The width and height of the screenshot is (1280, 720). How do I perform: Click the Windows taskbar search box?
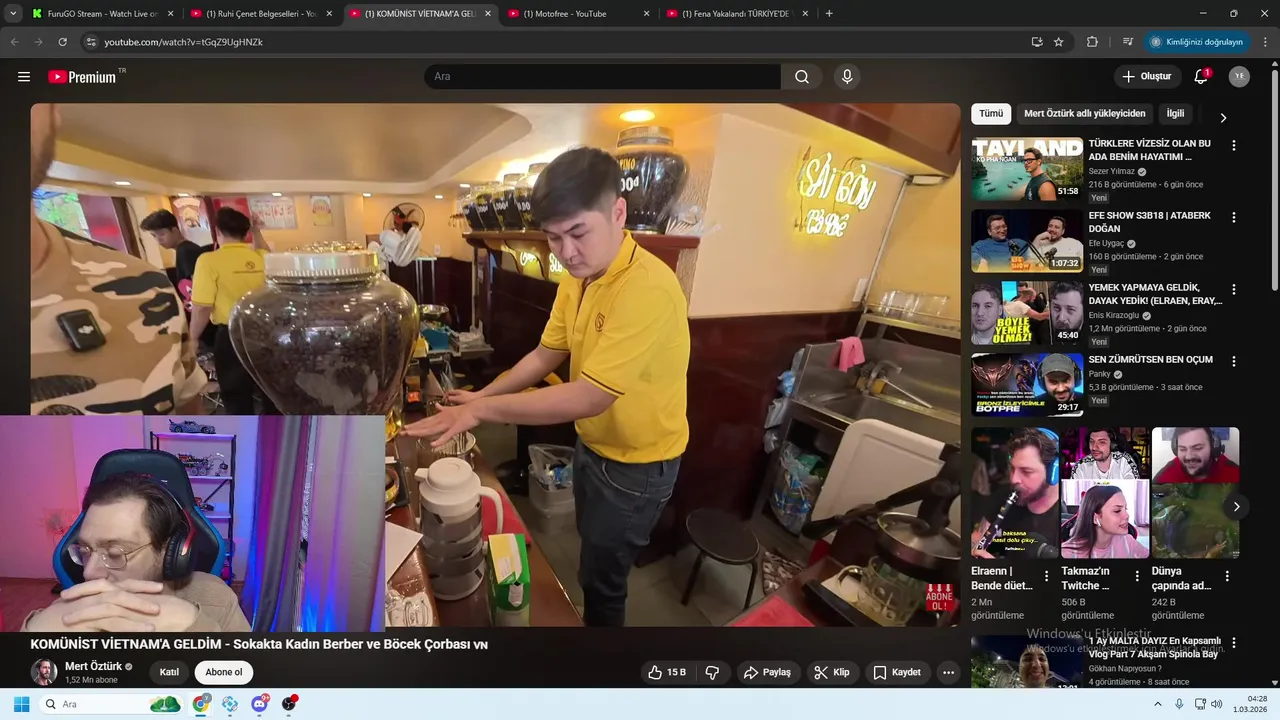112,704
